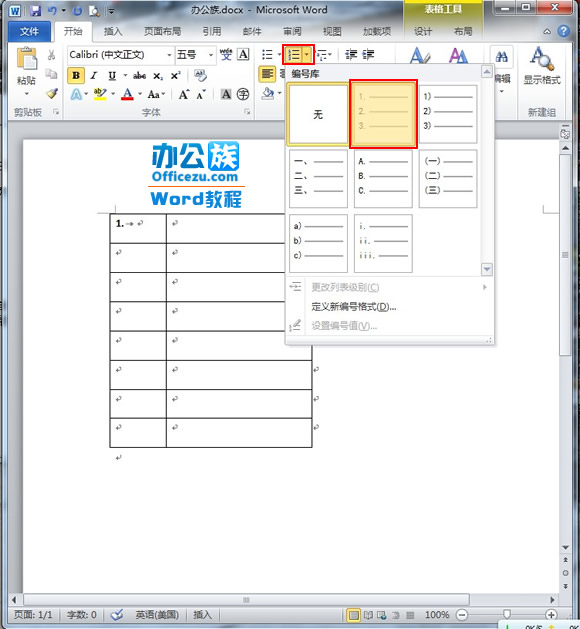Toggle Subscript formatting
This screenshot has width=580, height=629.
[158, 76]
